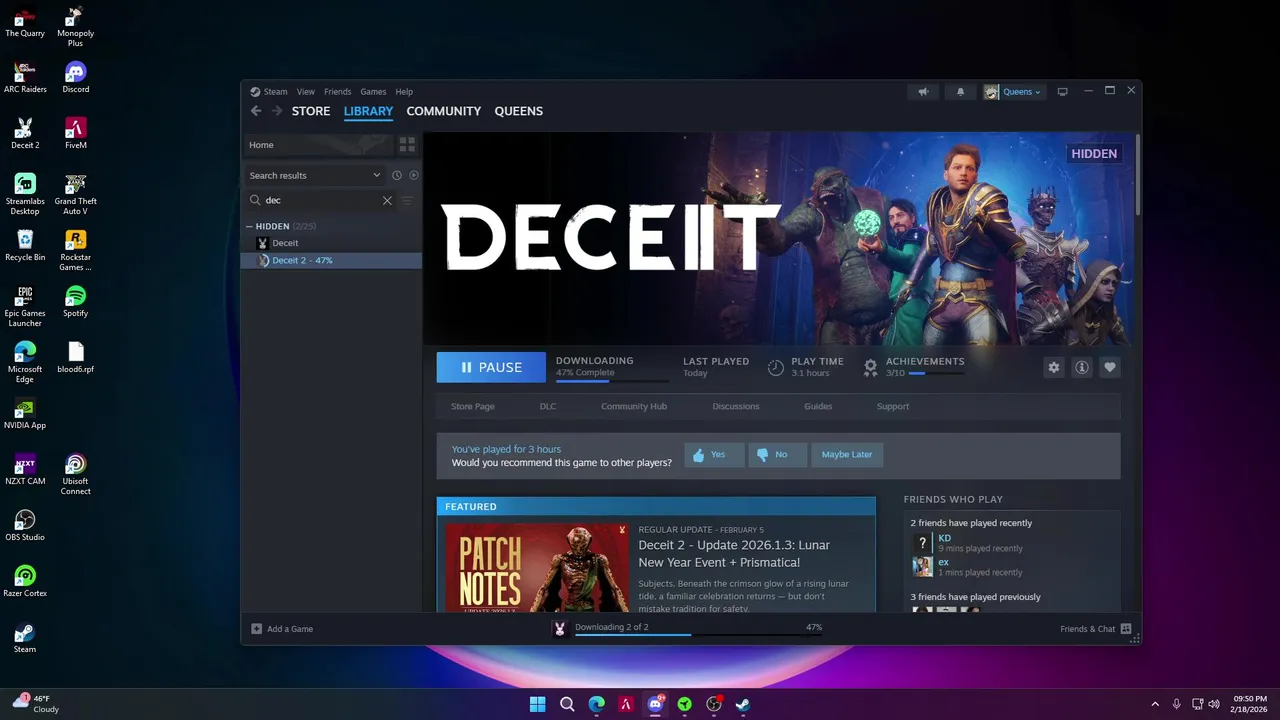Open Razer Cortex desktop shortcut

(25, 581)
